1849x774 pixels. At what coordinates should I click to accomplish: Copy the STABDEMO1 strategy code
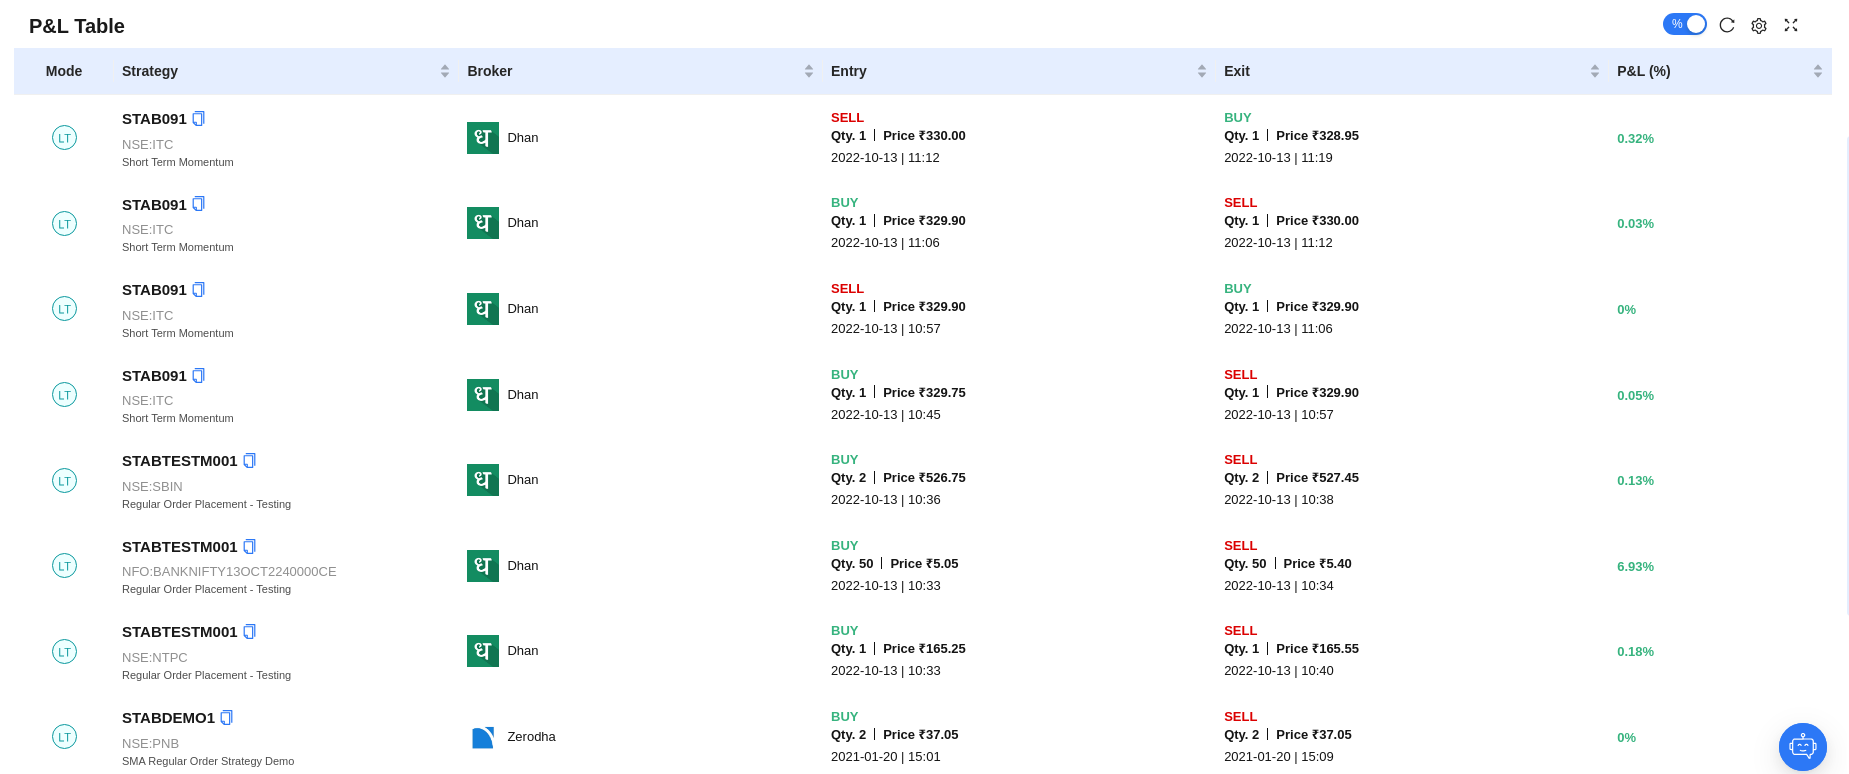tap(226, 718)
